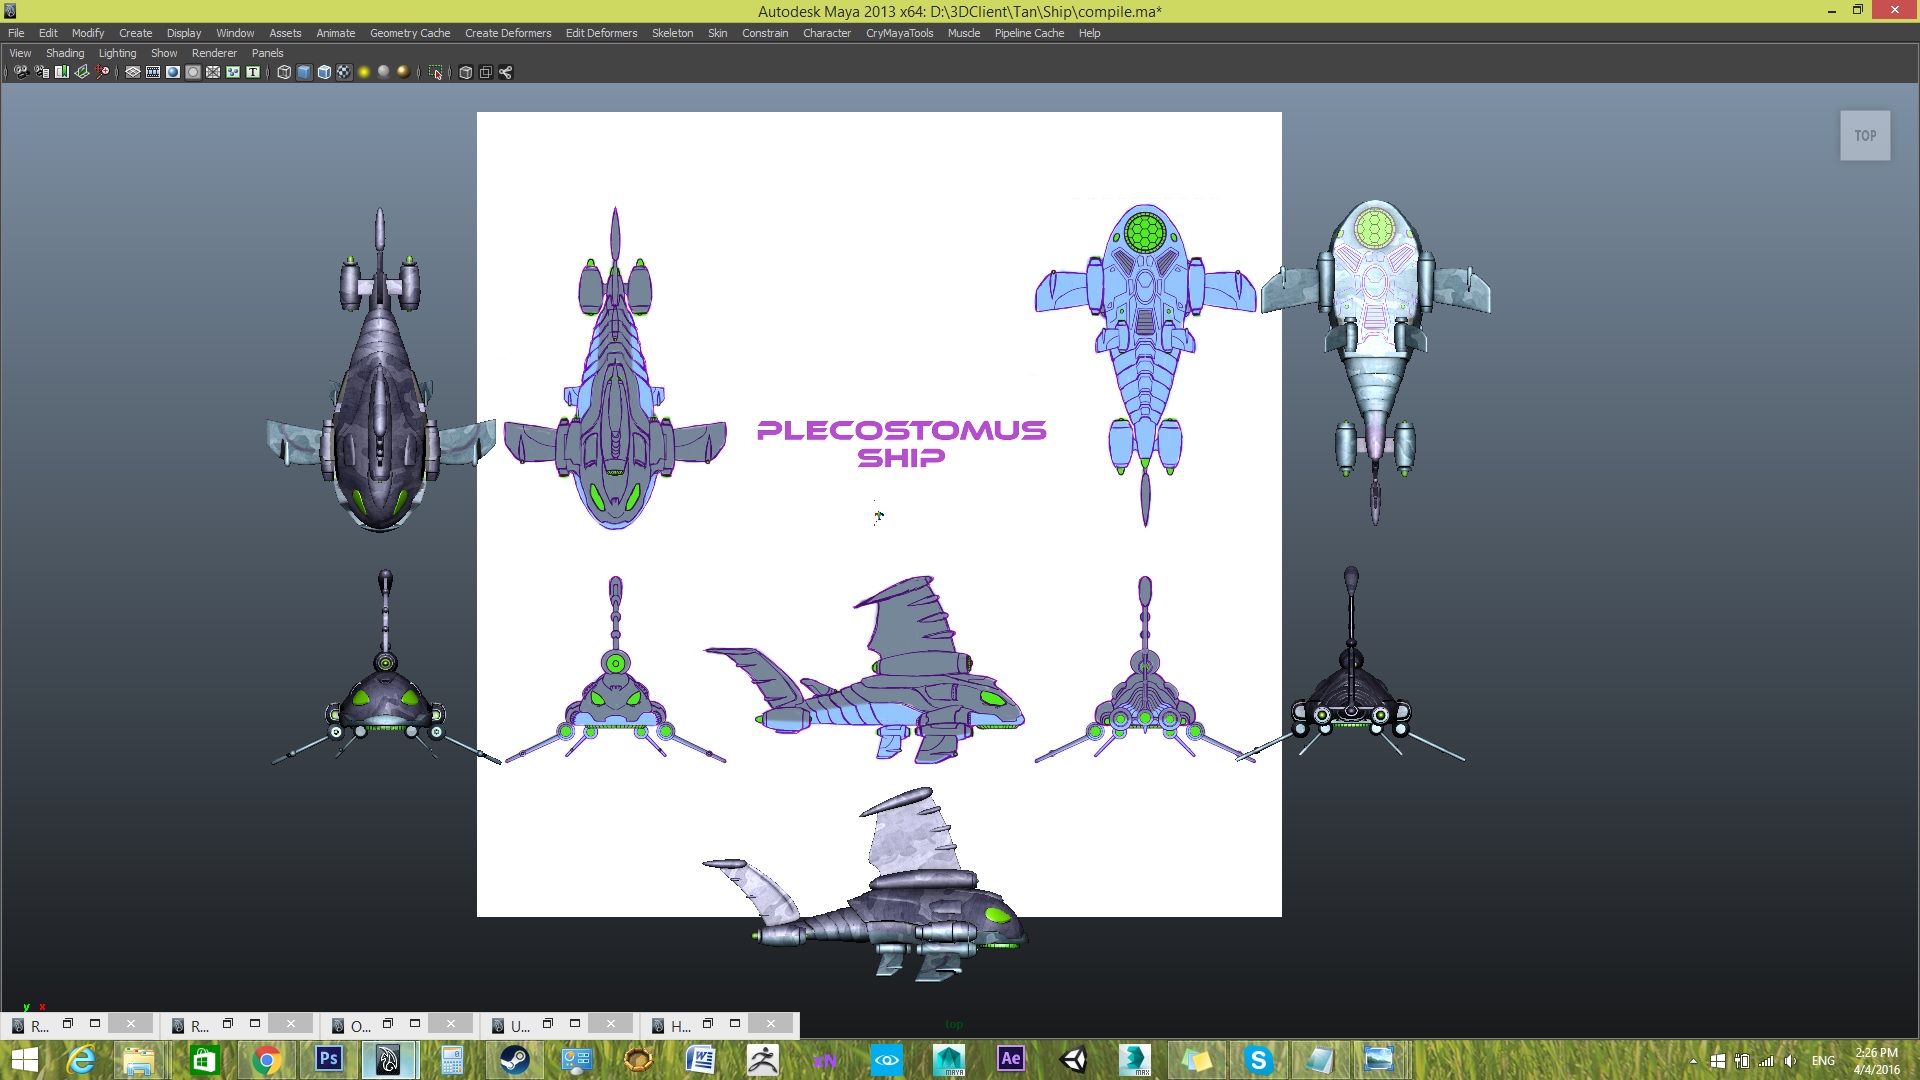Restore the minimized 'O...' window

pos(387,1024)
